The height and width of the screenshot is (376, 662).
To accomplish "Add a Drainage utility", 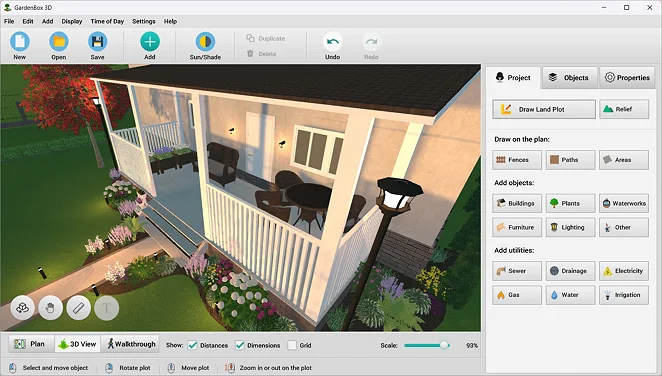I will pos(570,271).
